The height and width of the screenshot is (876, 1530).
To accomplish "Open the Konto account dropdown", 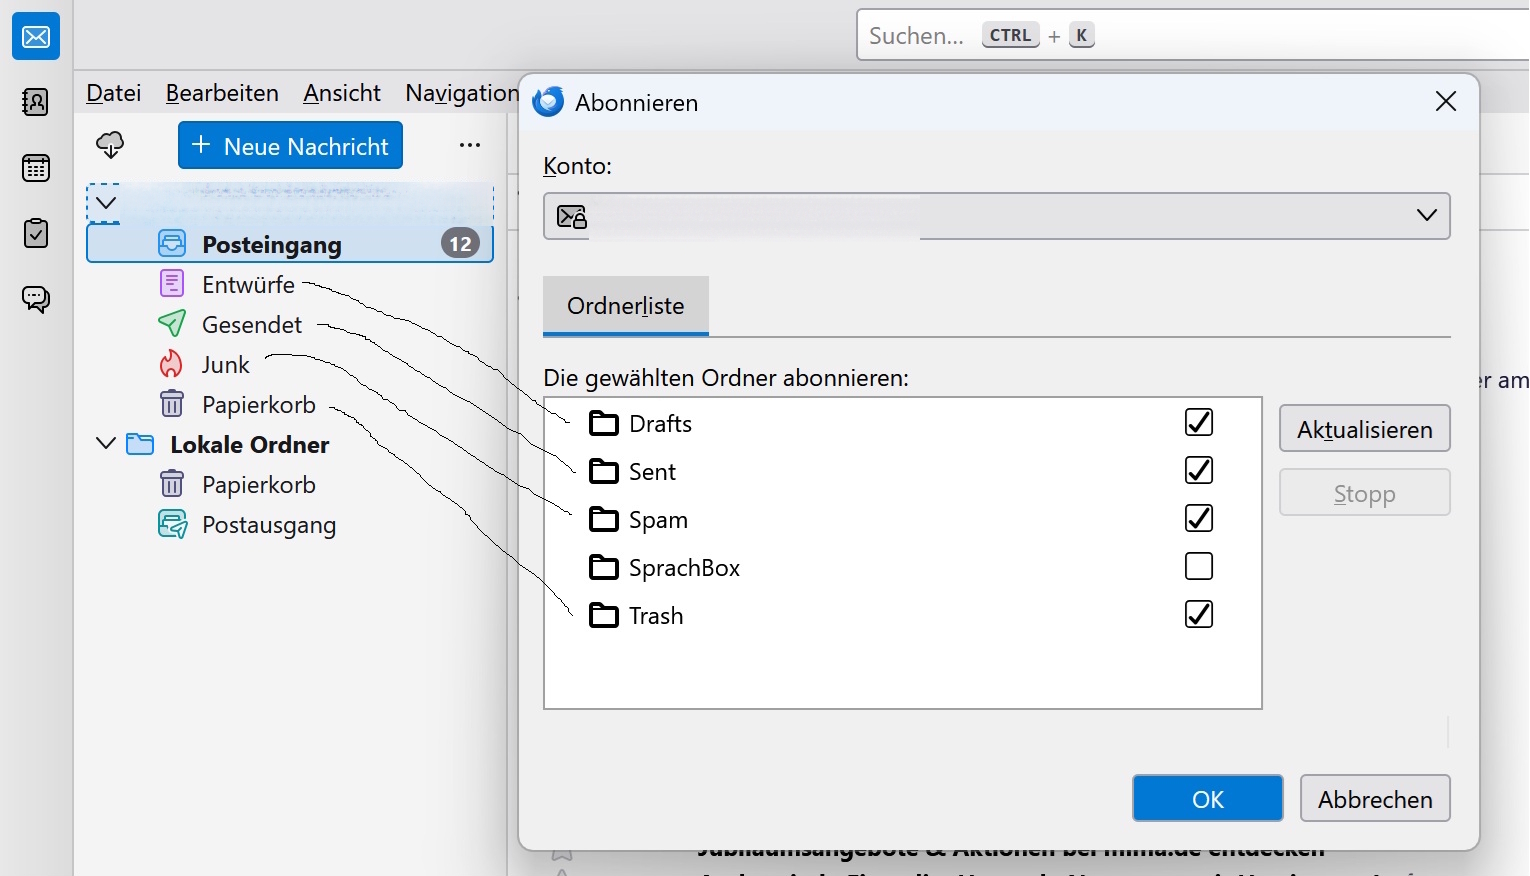I will click(996, 216).
